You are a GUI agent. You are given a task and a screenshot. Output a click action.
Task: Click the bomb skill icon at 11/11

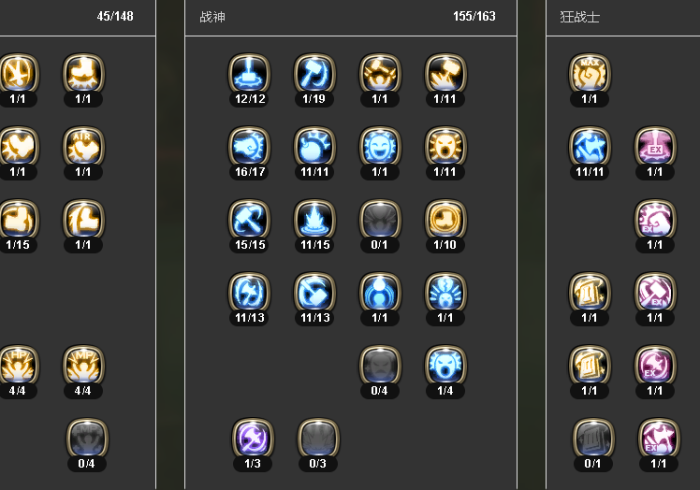click(x=315, y=146)
